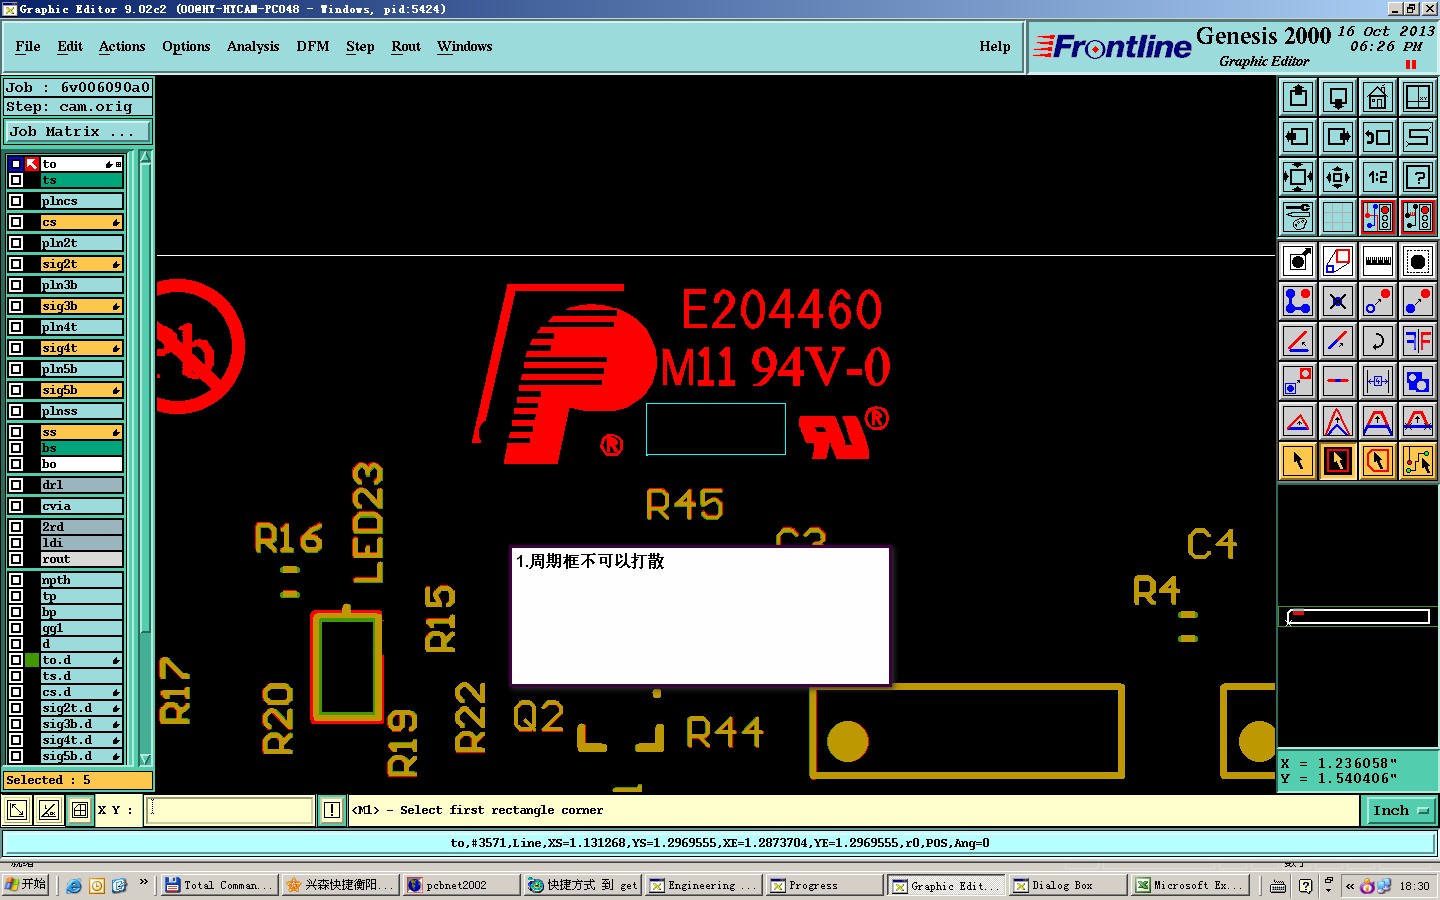The image size is (1440, 900).
Task: Select the sig5b.d layer name
Action: (81, 756)
